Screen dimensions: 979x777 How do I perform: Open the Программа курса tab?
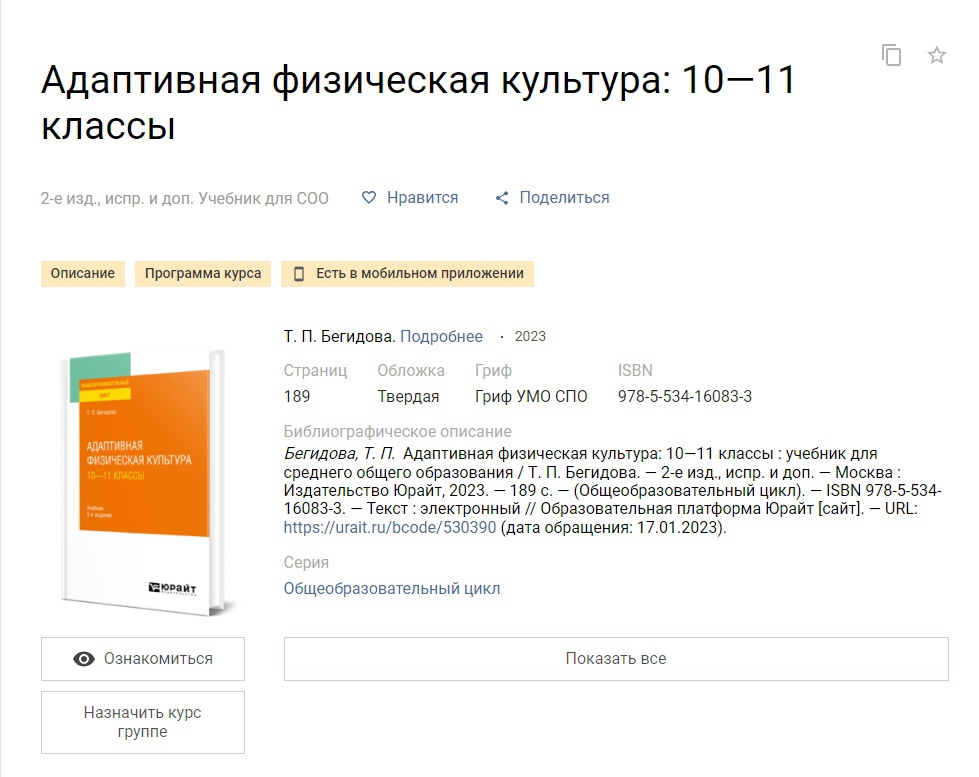[203, 274]
